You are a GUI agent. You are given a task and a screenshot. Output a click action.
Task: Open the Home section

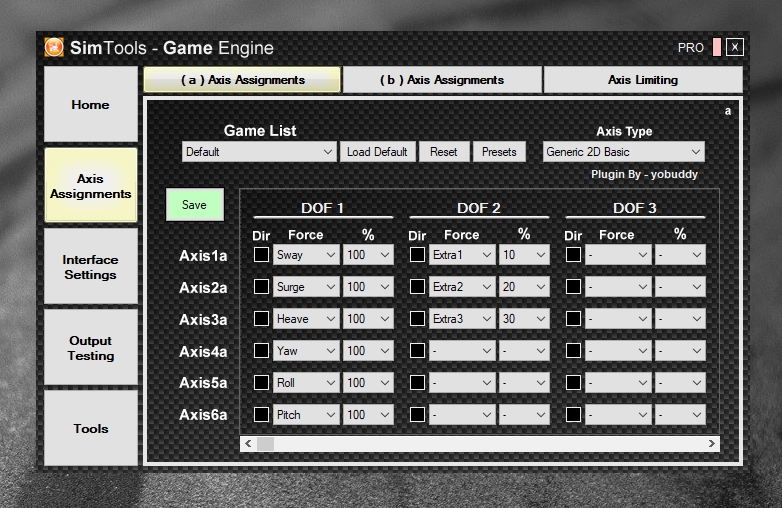91,104
